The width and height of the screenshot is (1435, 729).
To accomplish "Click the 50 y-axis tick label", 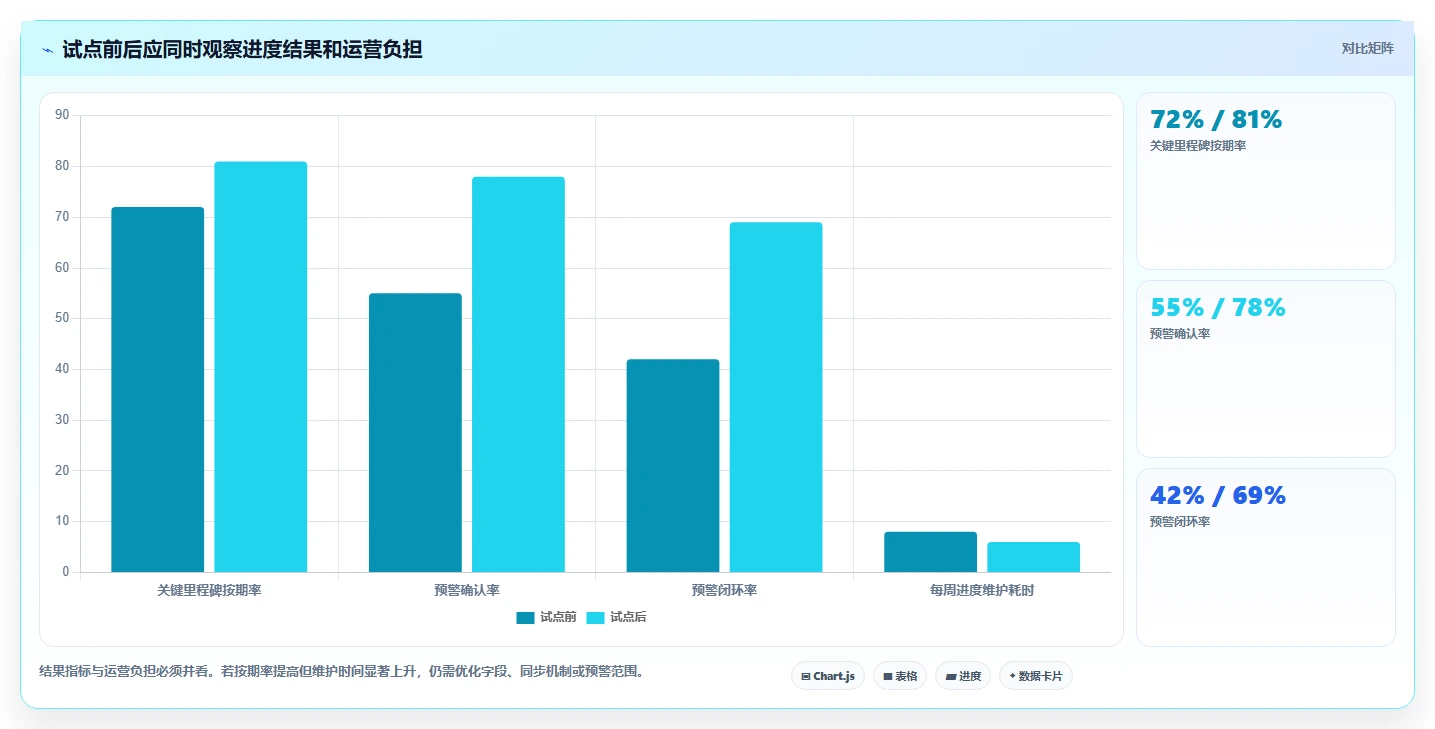I will pyautogui.click(x=62, y=318).
